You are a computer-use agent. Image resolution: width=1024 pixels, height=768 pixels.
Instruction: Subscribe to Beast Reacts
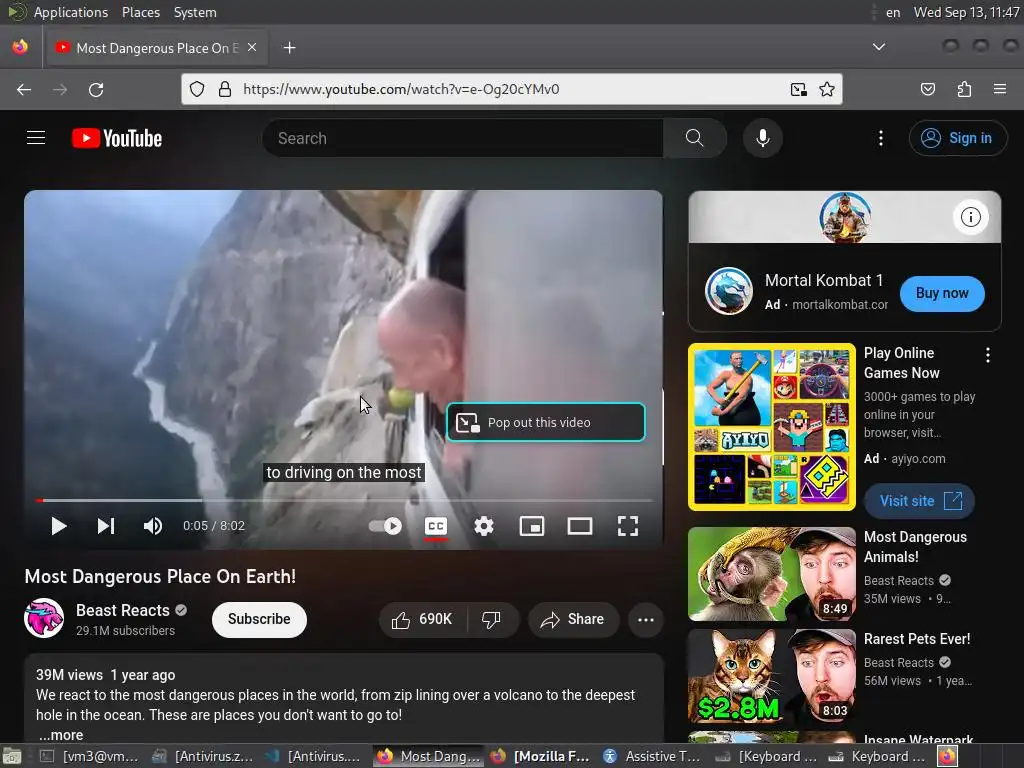[259, 619]
